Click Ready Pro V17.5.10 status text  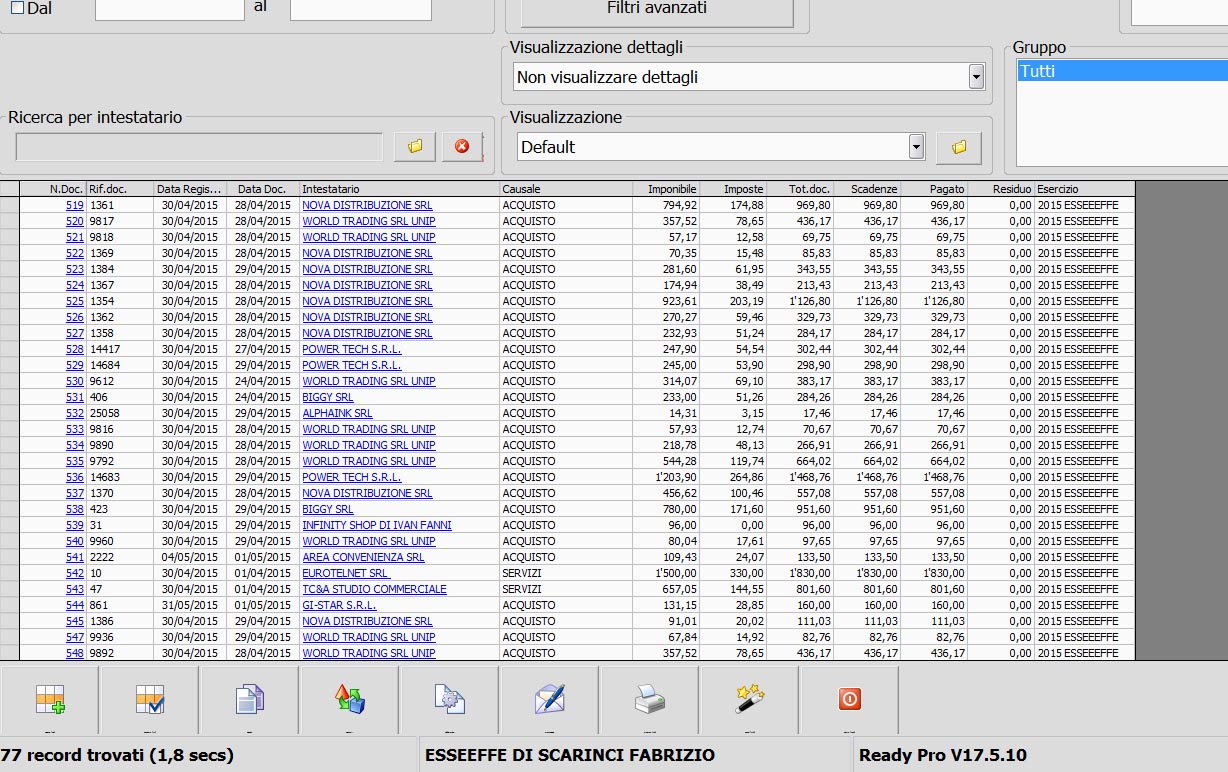(943, 755)
